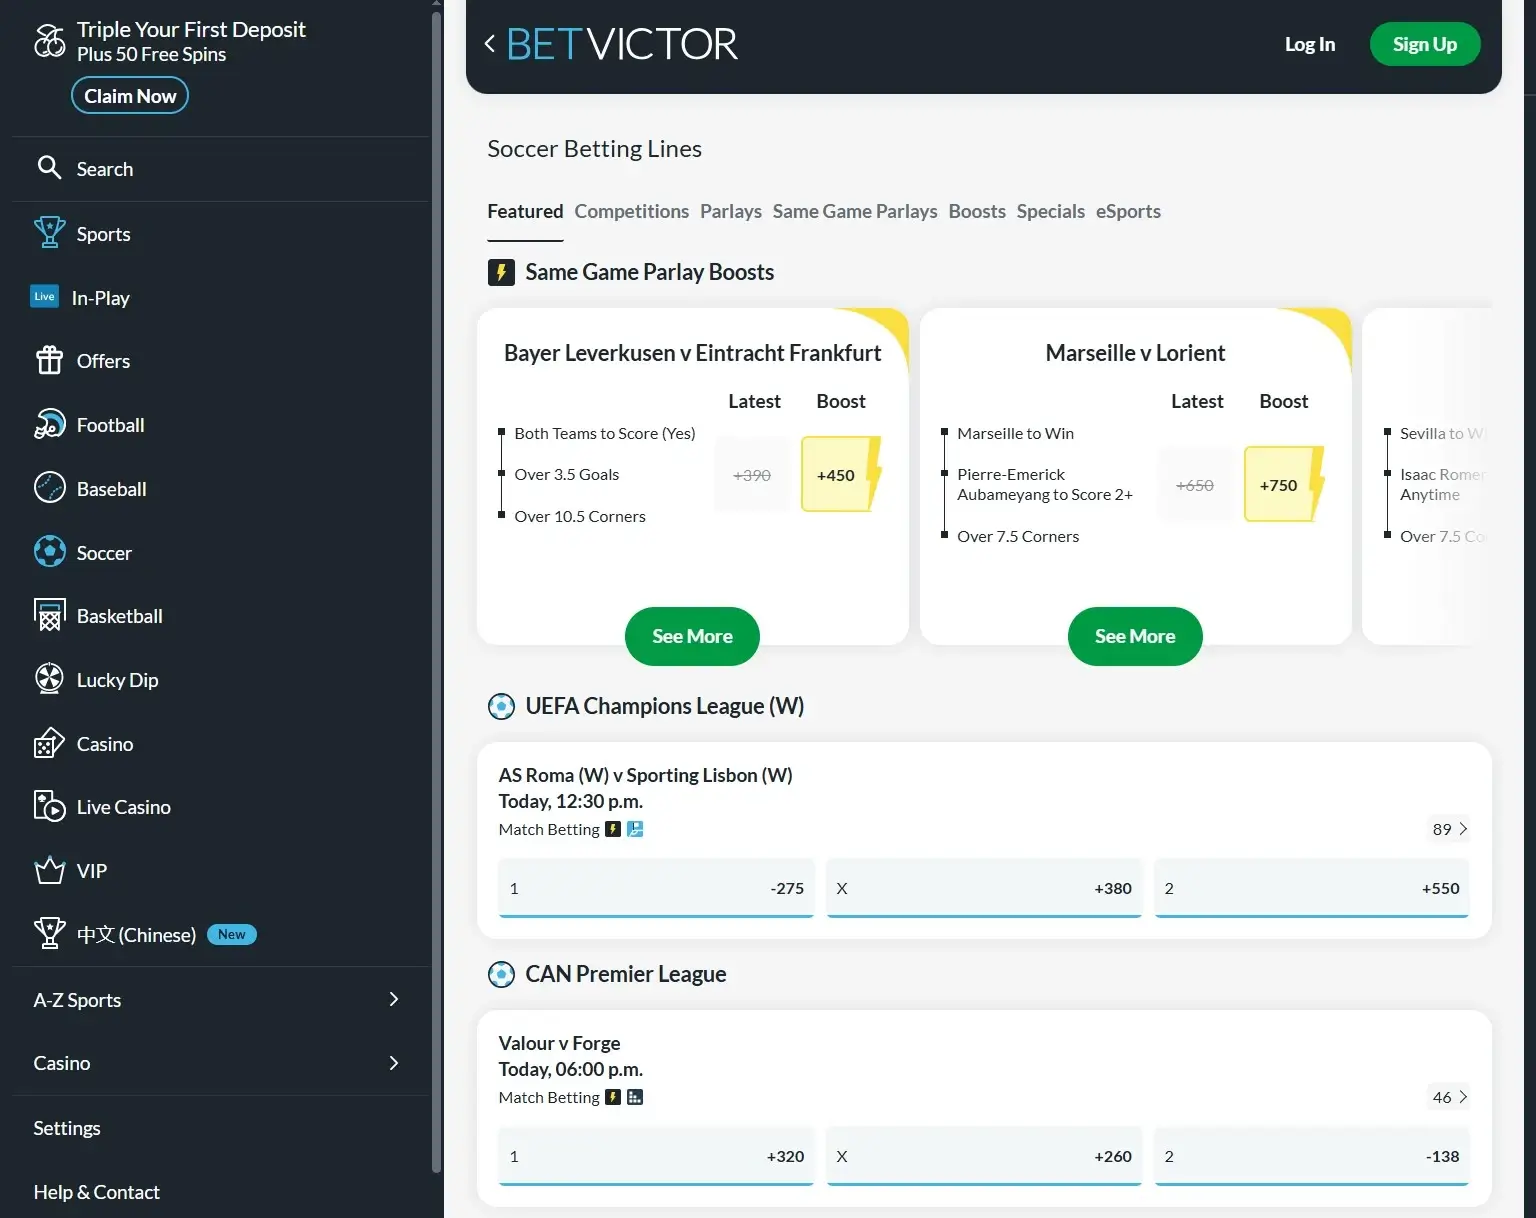Select the Baseball icon in sidebar
The height and width of the screenshot is (1218, 1536).
(x=49, y=488)
